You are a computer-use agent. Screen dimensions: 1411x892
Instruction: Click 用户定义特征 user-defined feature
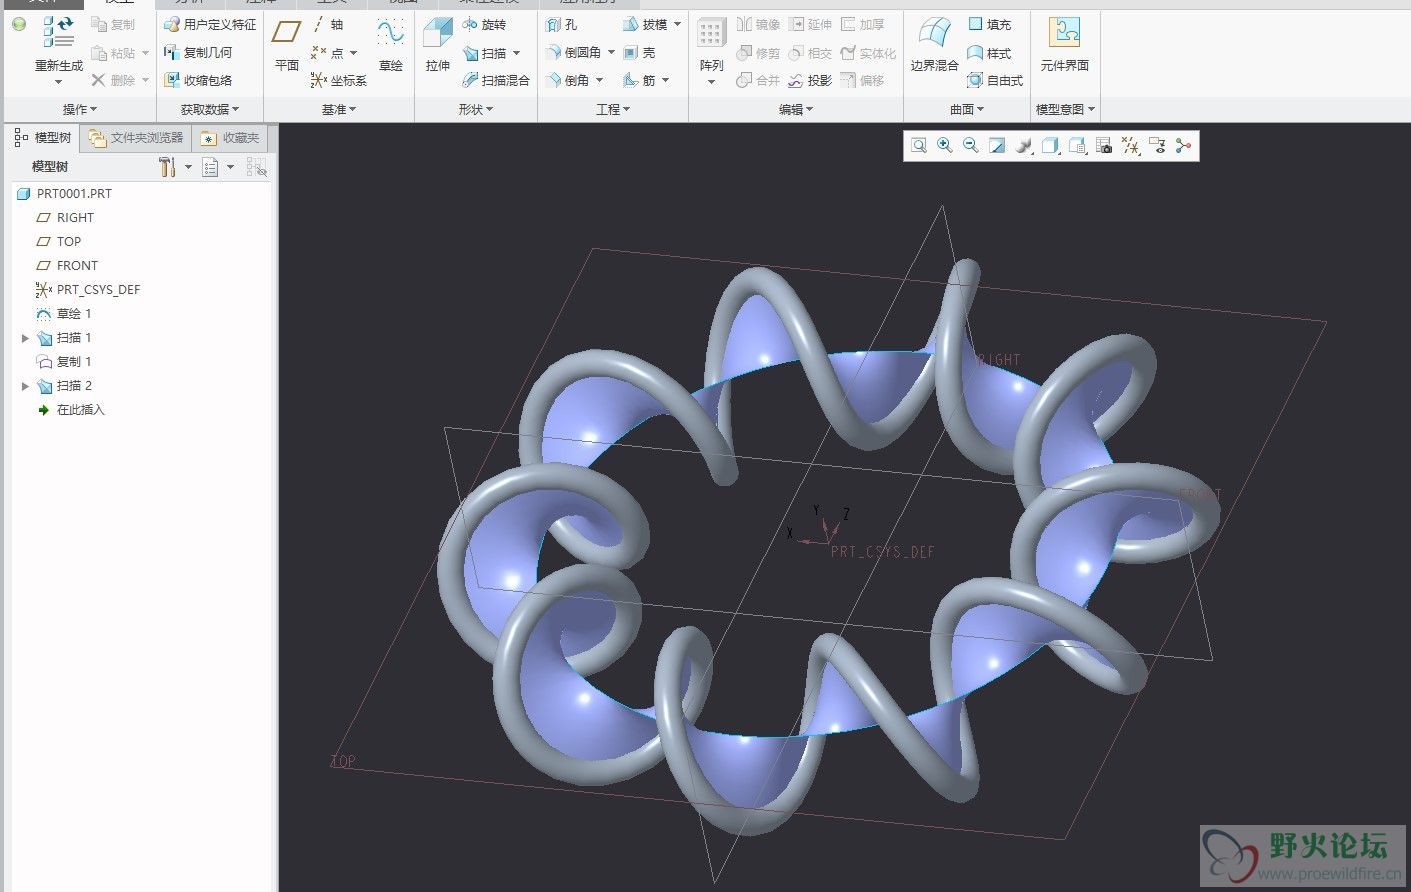(210, 24)
